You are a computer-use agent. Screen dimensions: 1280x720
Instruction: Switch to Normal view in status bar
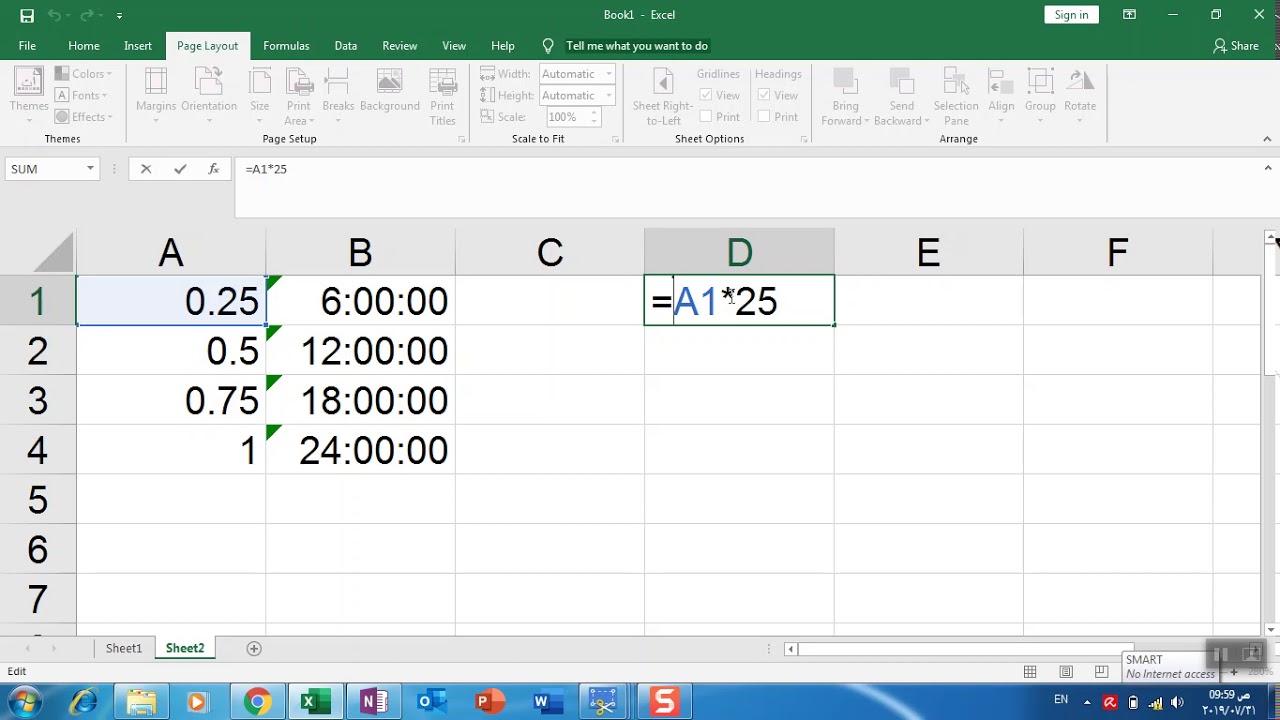[x=1030, y=672]
